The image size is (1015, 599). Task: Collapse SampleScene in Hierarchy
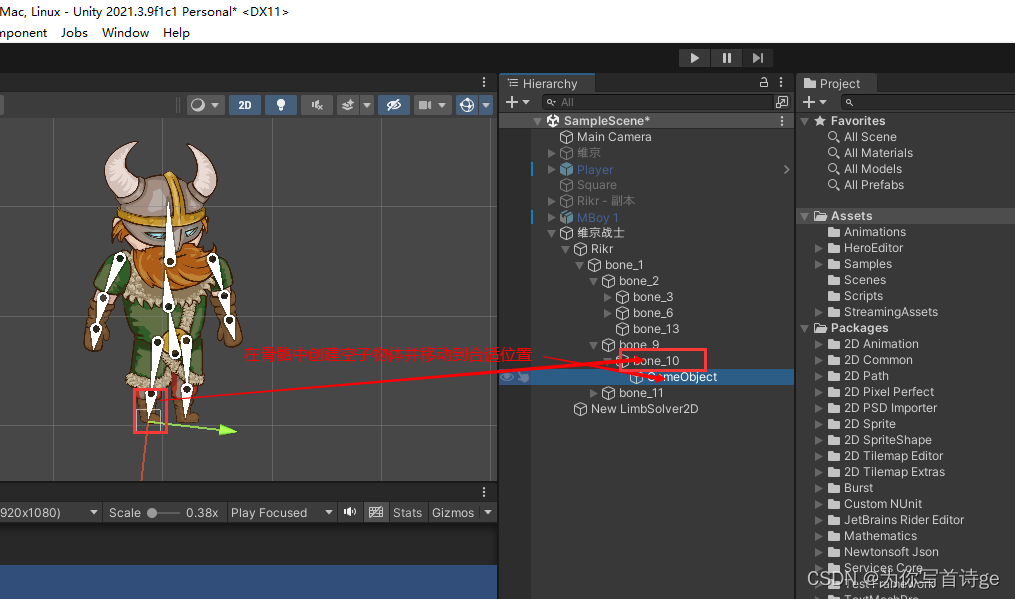coord(537,121)
